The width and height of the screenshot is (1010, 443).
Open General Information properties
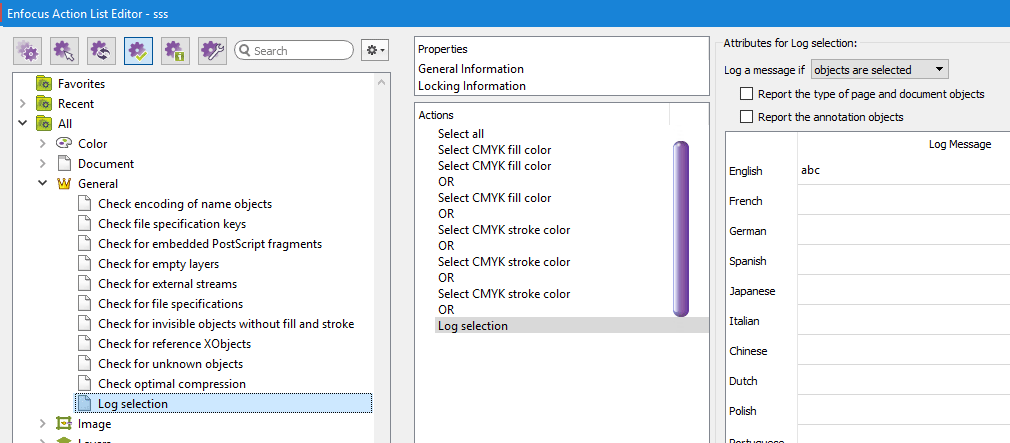pos(471,68)
